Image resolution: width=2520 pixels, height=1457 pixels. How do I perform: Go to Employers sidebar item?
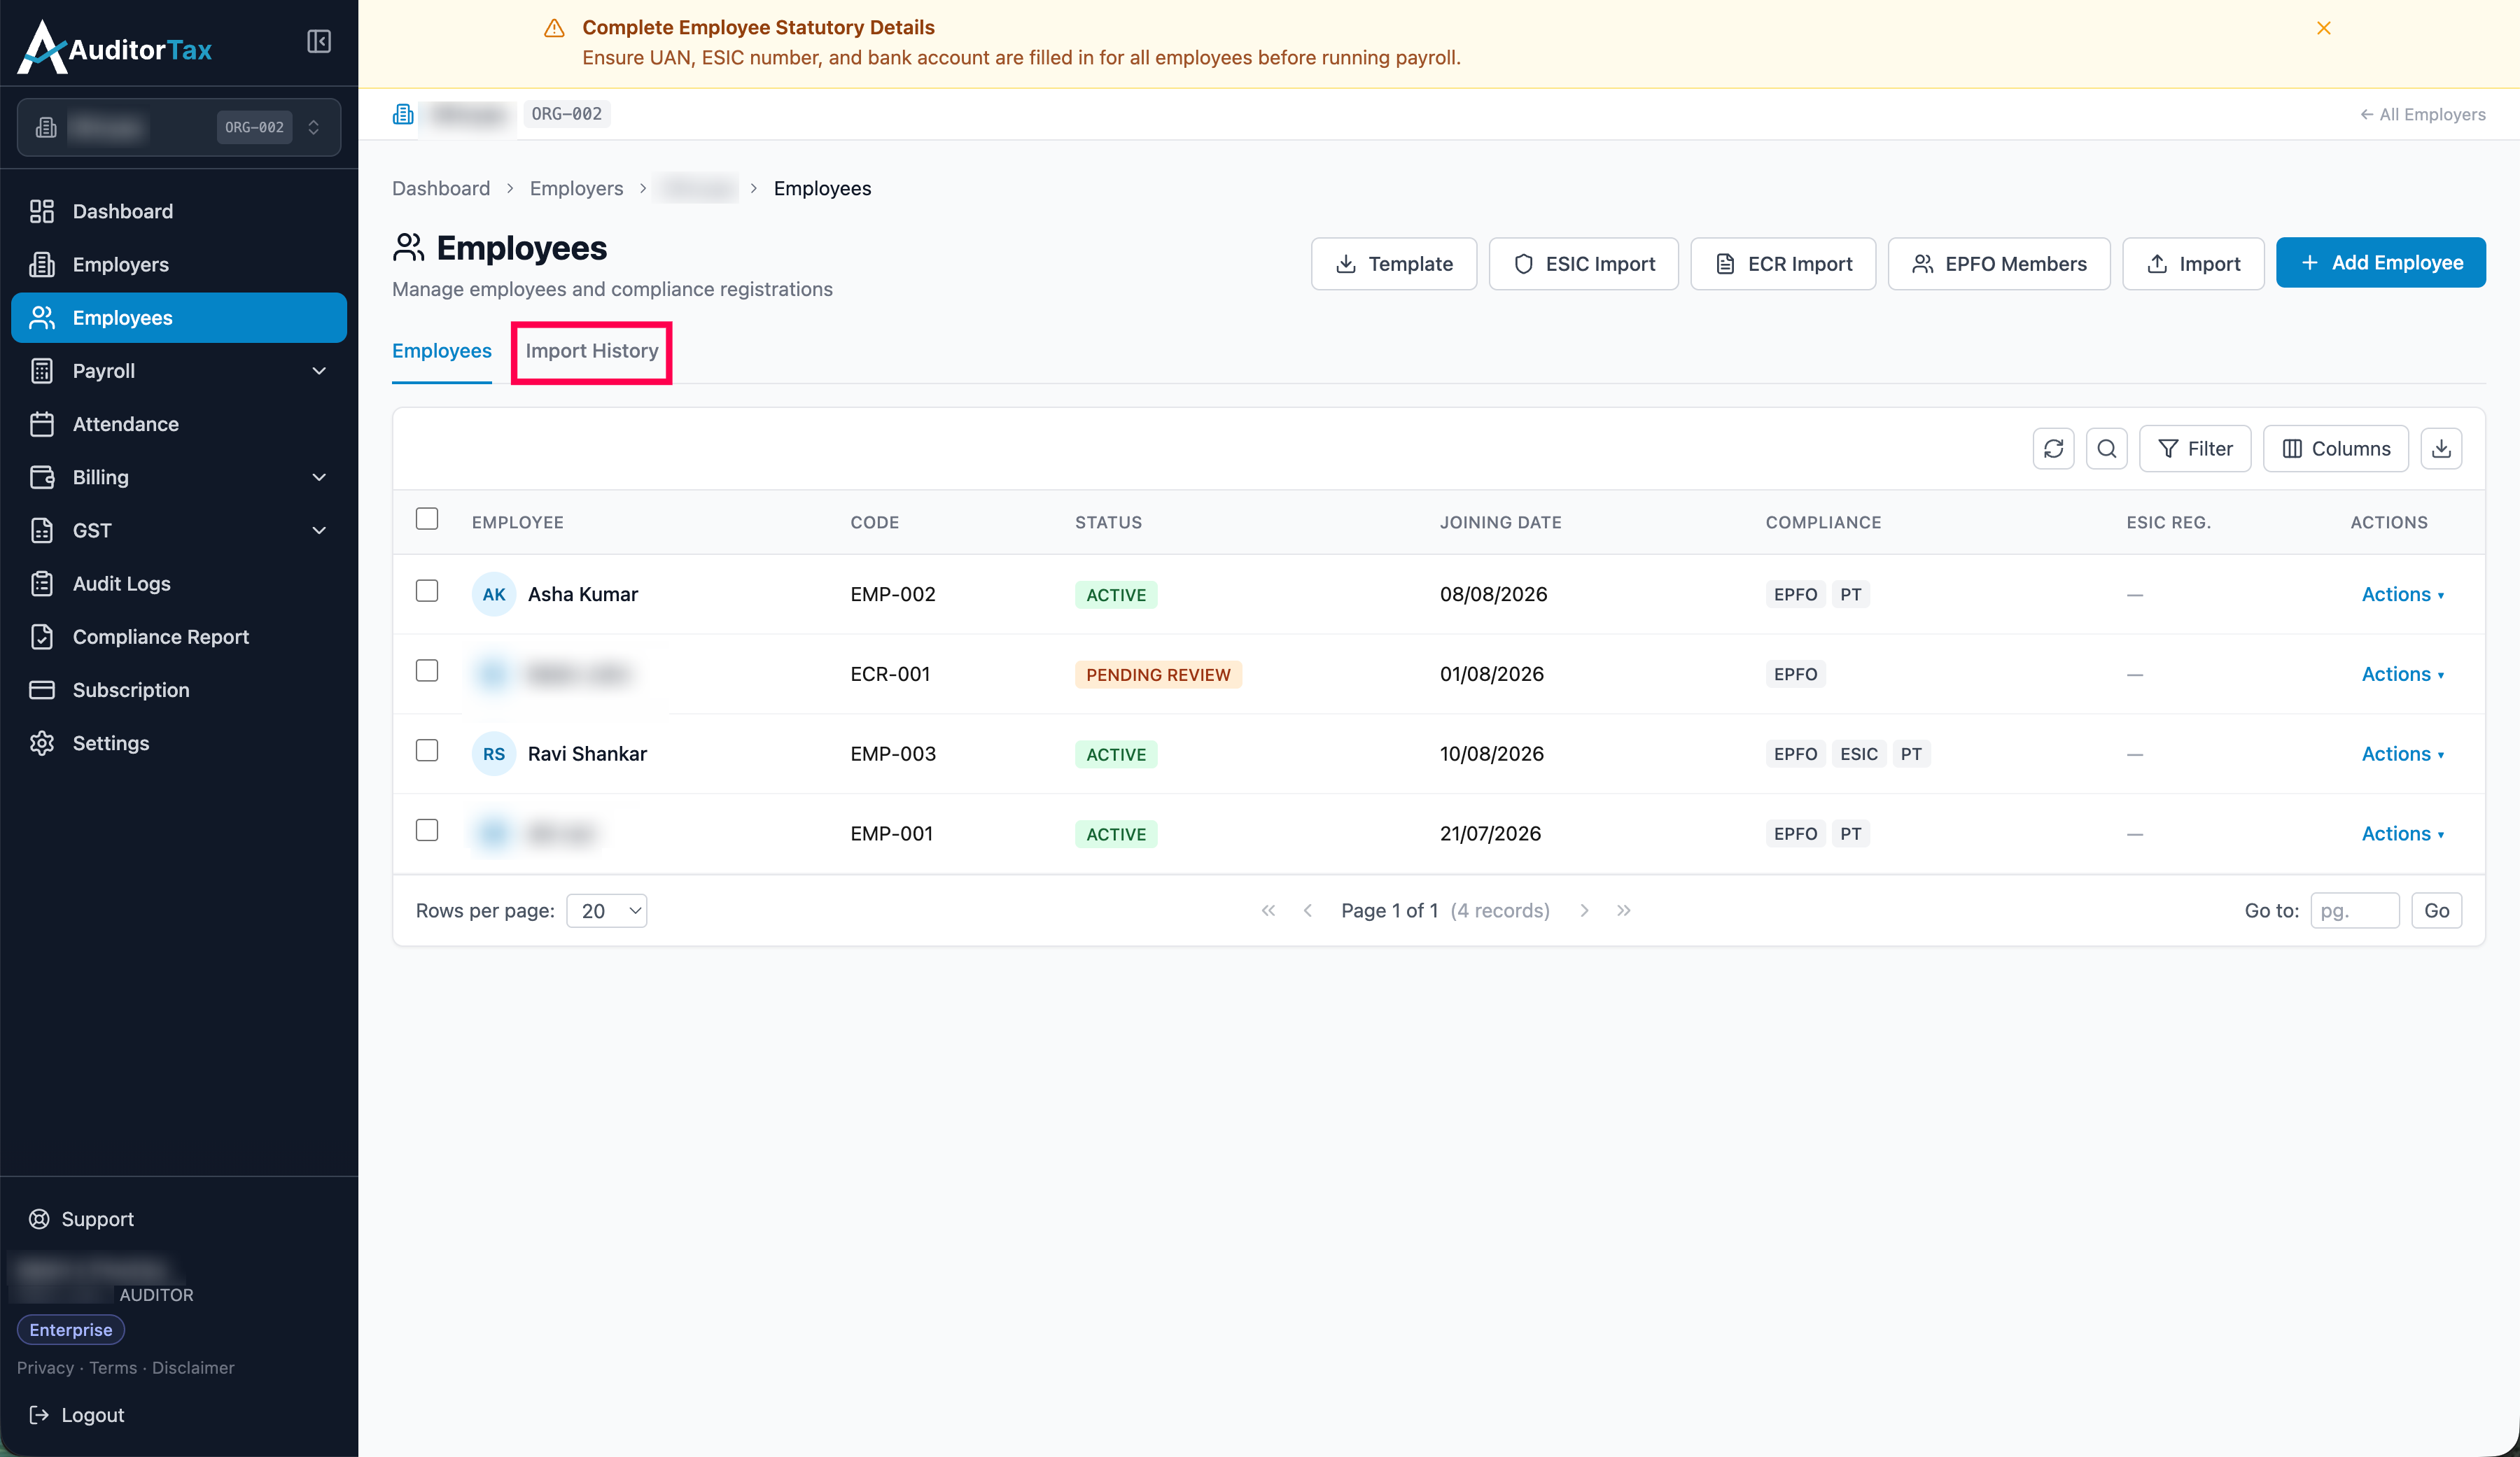point(179,264)
